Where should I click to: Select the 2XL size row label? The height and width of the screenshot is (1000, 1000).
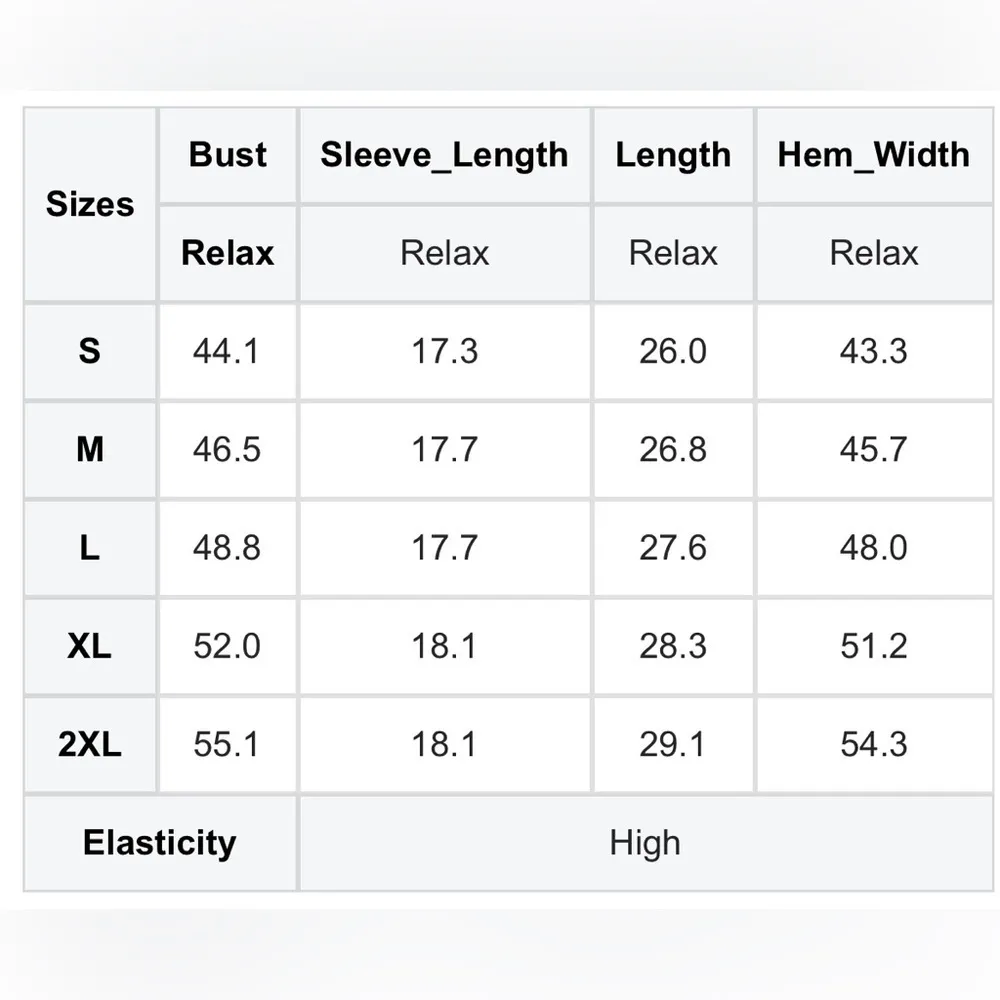90,745
